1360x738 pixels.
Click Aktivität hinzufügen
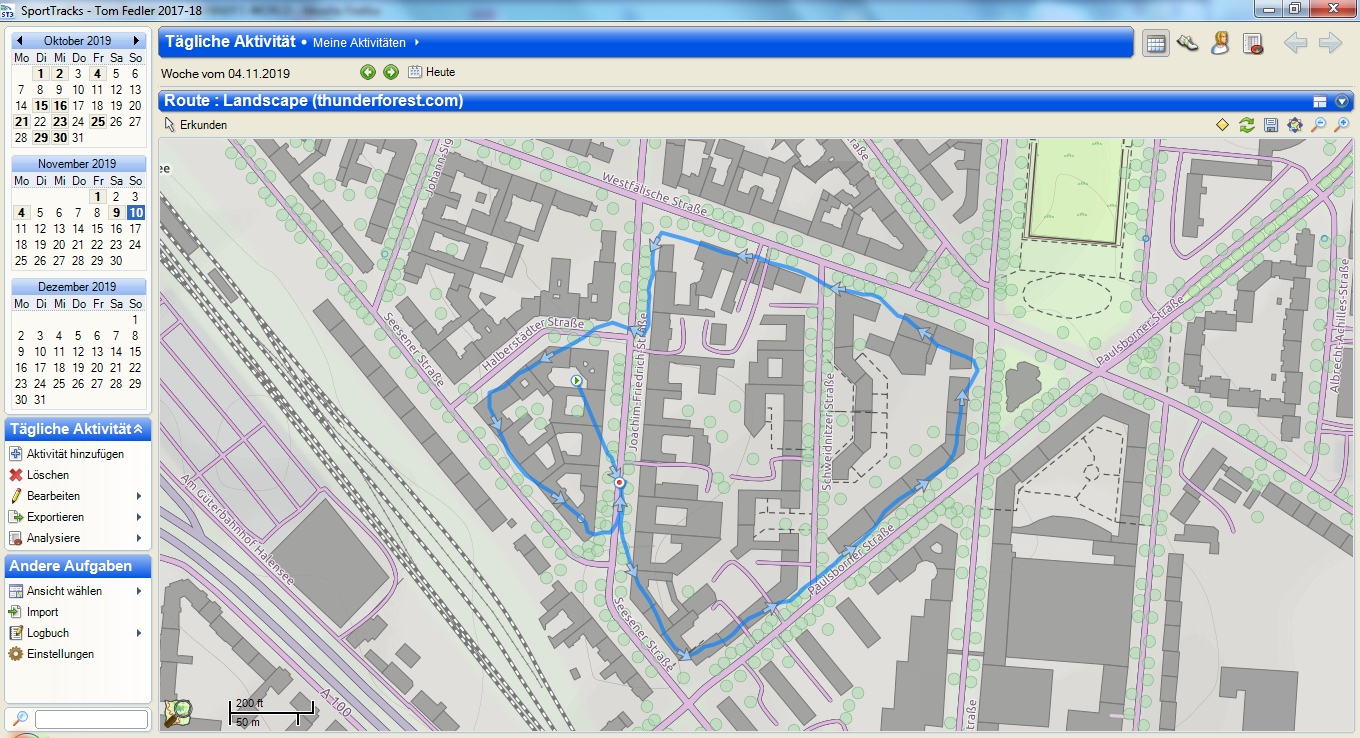pos(75,454)
